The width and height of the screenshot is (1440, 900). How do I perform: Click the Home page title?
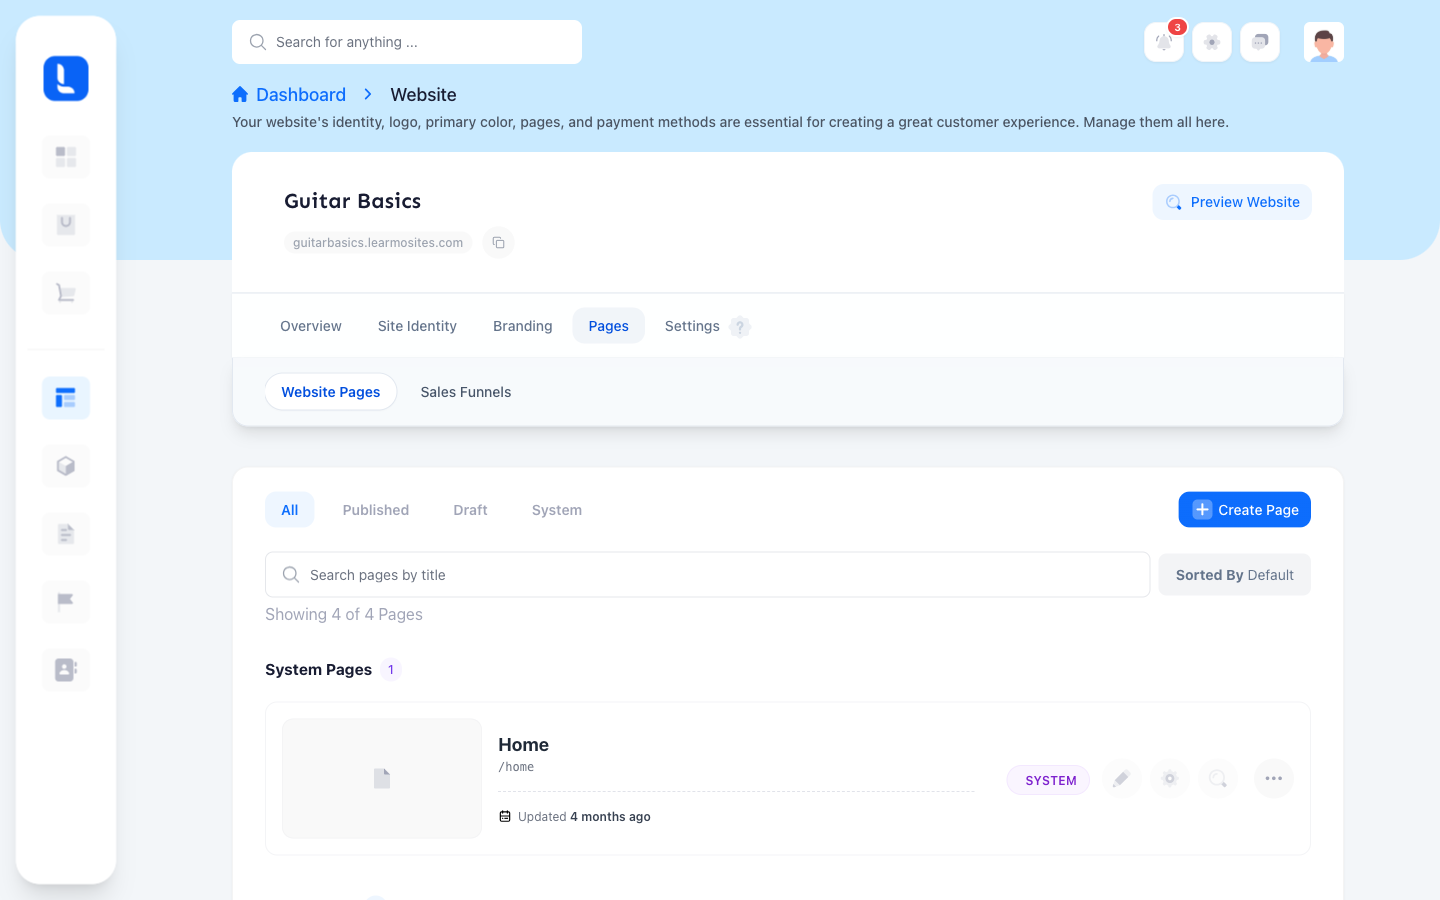[x=523, y=745]
